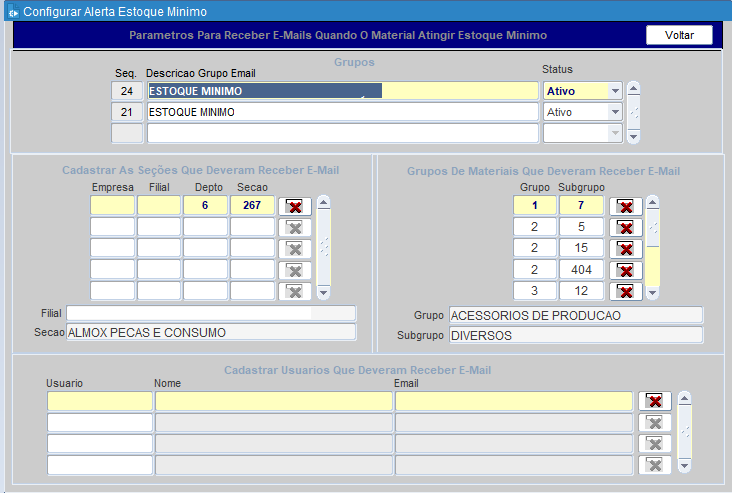Click the ALMOX PECAS E CONSUMO Secao field
The height and width of the screenshot is (493, 732).
(211, 332)
